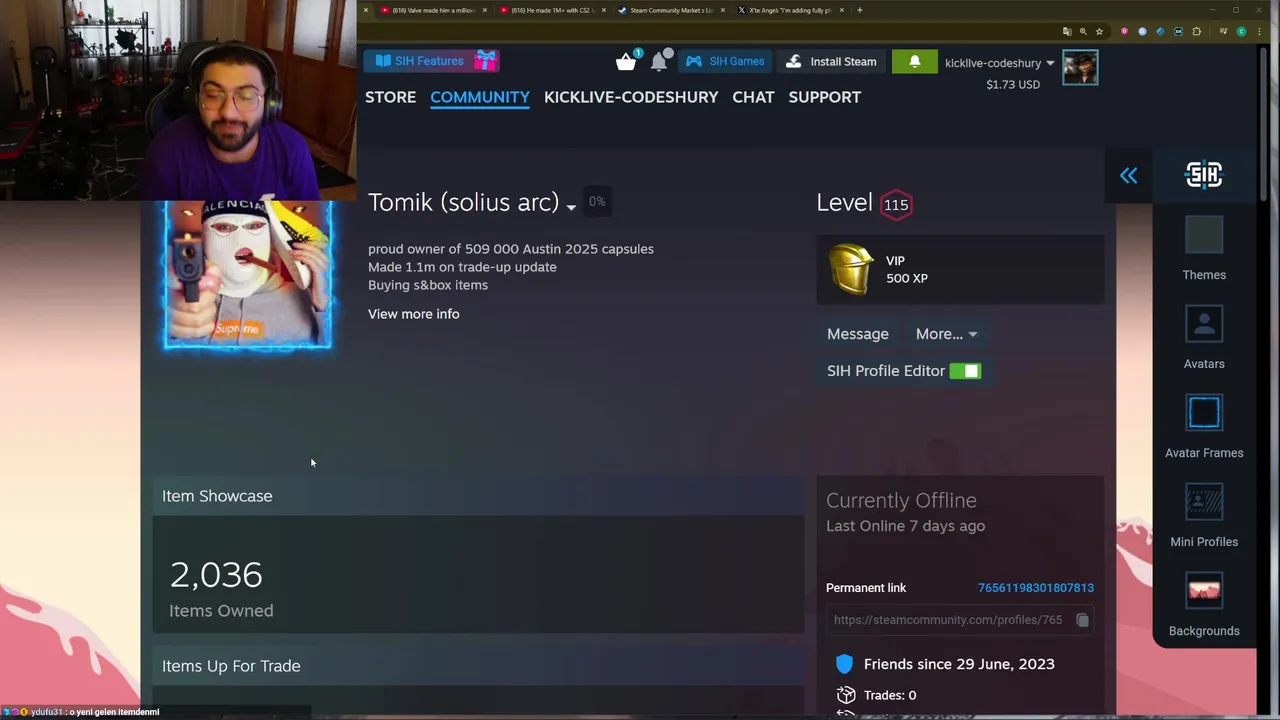Click the green notification bell button
Screen dimensions: 1280x720
(x=914, y=61)
